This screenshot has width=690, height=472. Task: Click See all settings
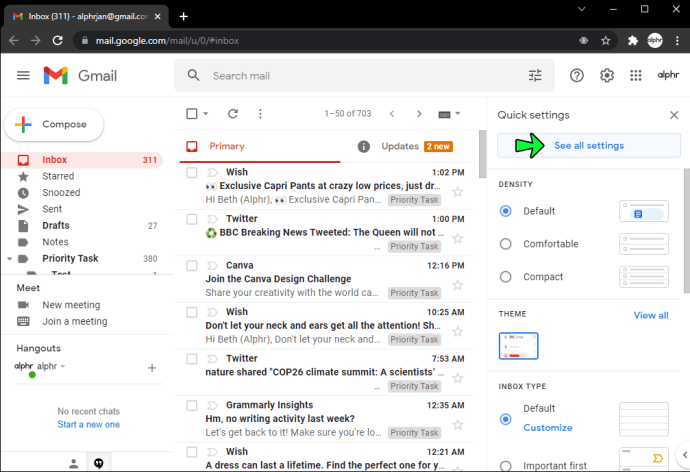[589, 146]
